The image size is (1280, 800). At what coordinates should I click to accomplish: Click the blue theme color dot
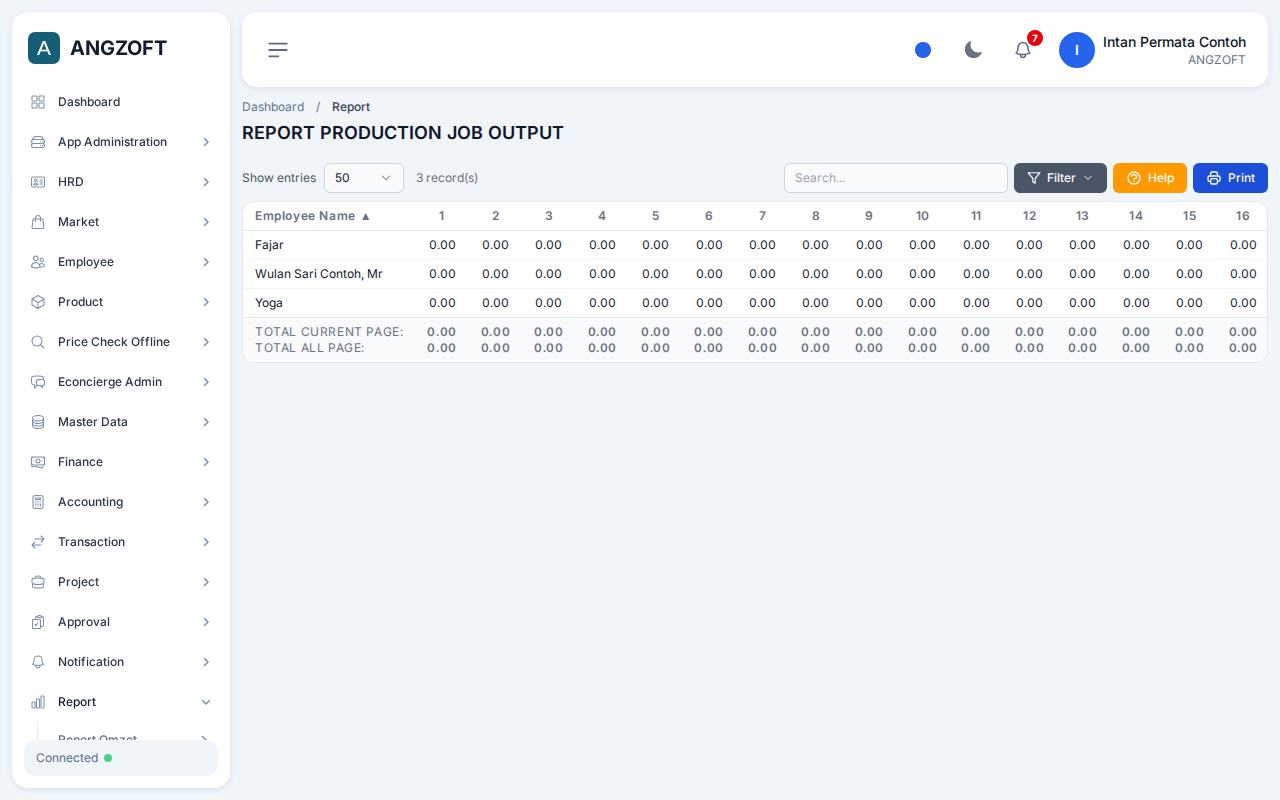point(923,50)
